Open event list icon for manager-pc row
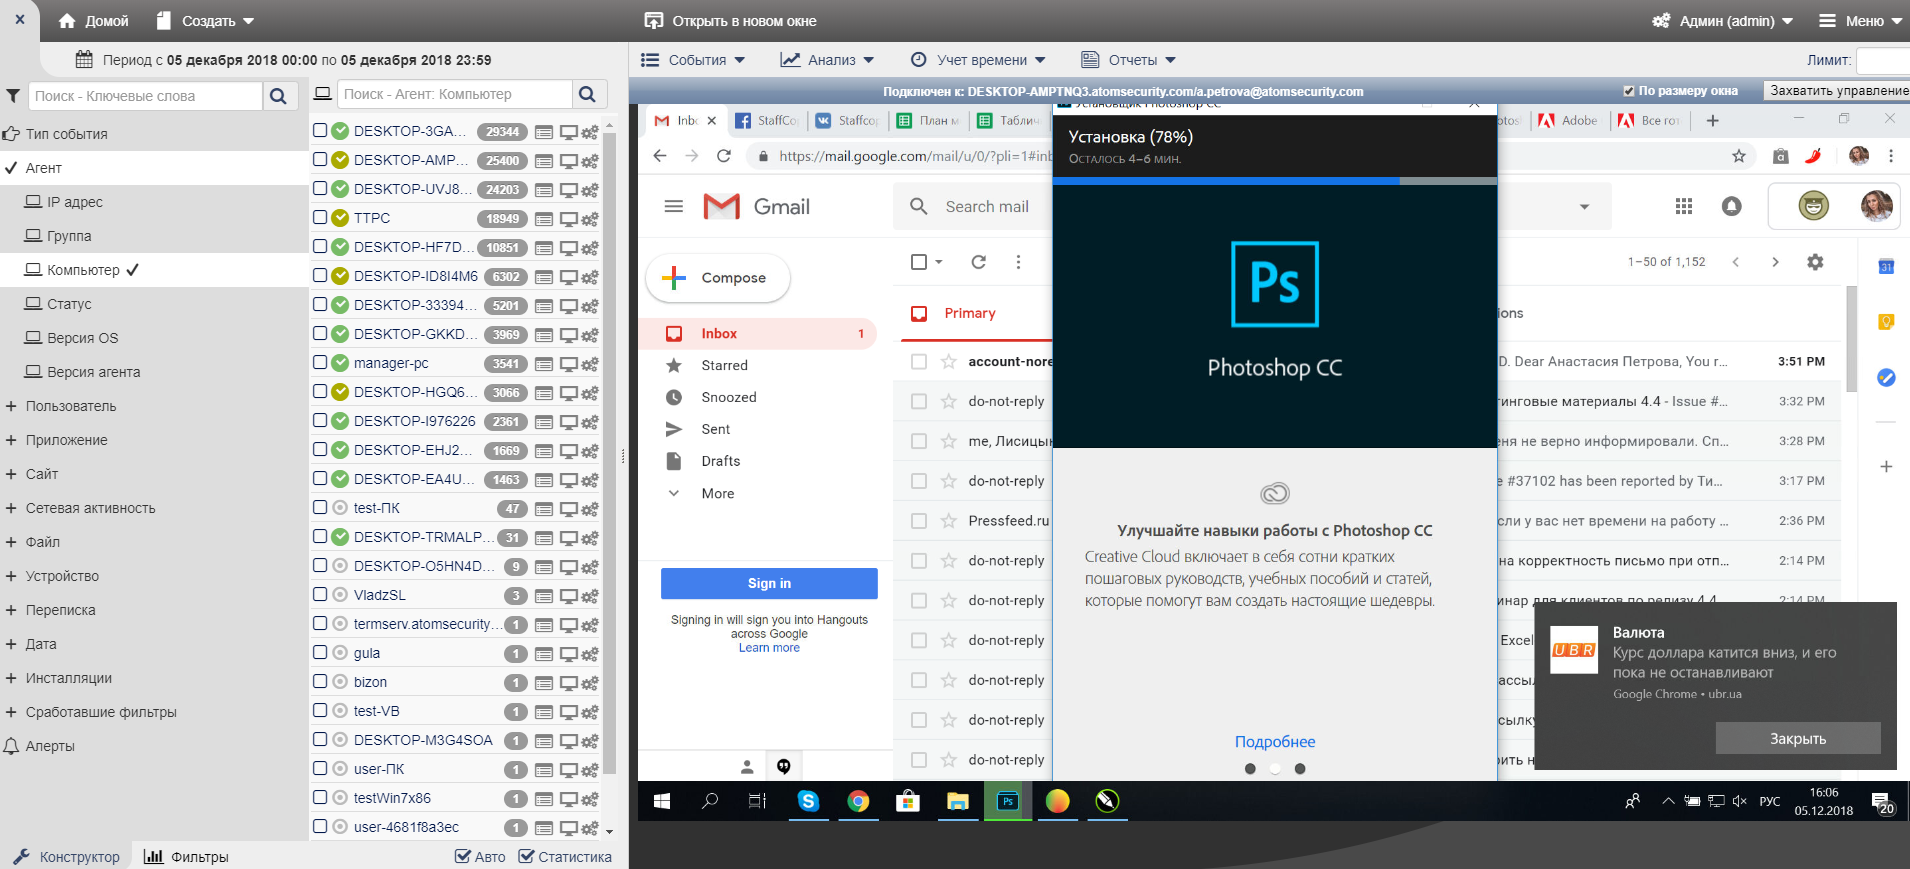This screenshot has width=1910, height=869. 544,364
